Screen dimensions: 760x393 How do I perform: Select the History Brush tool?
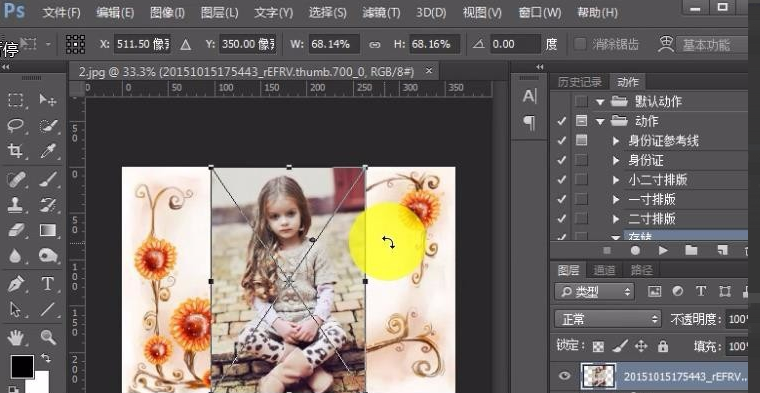pos(48,204)
